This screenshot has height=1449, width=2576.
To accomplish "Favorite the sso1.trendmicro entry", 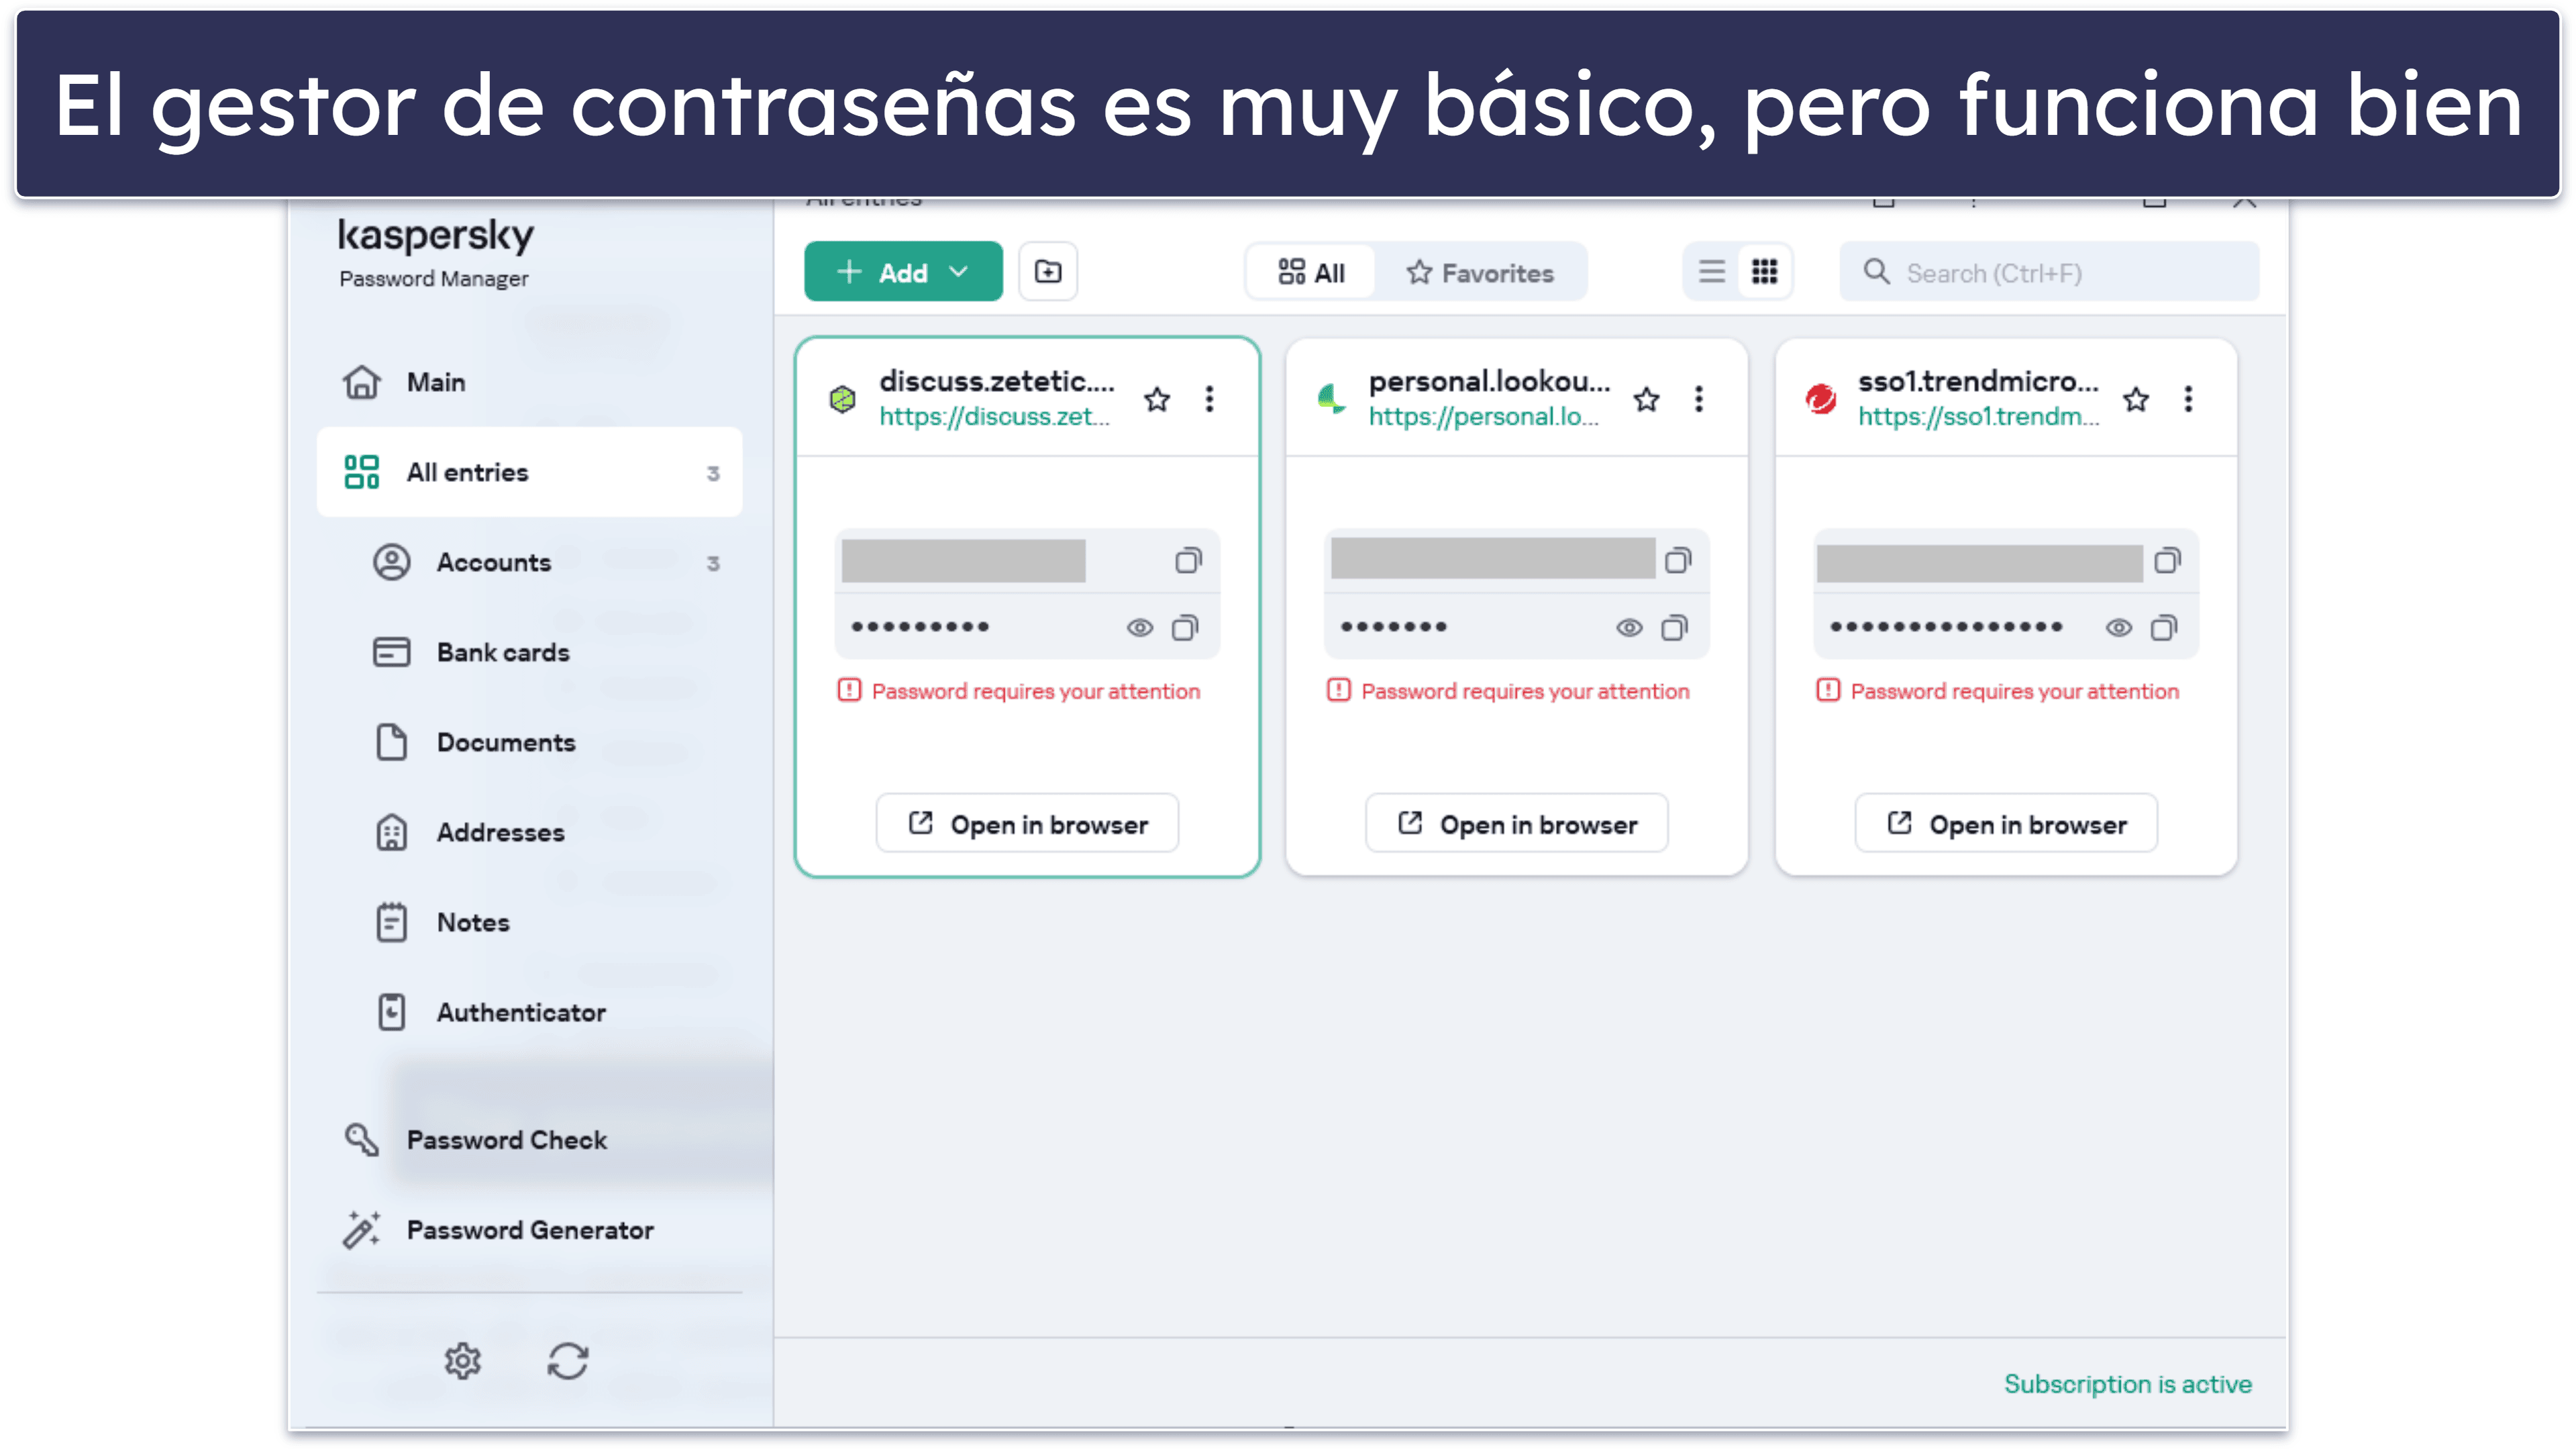I will 2136,400.
